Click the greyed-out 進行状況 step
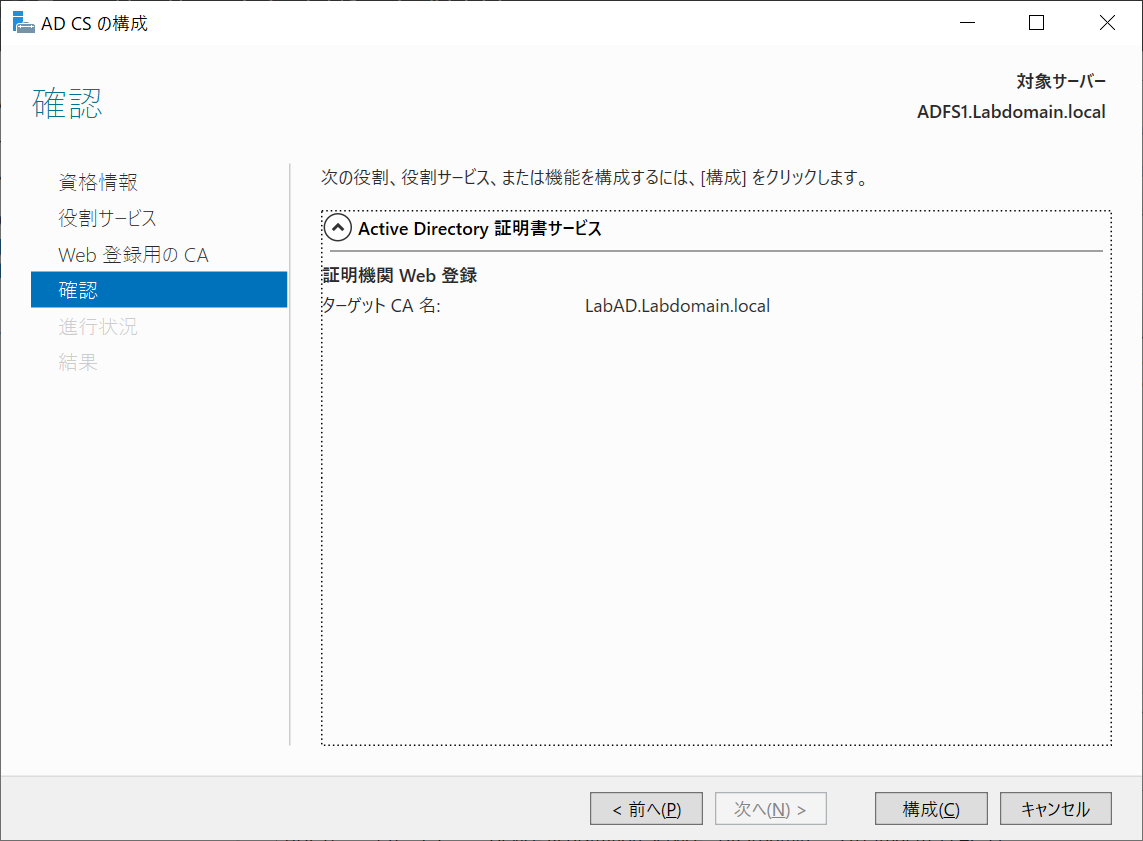The image size is (1143, 841). pos(98,326)
